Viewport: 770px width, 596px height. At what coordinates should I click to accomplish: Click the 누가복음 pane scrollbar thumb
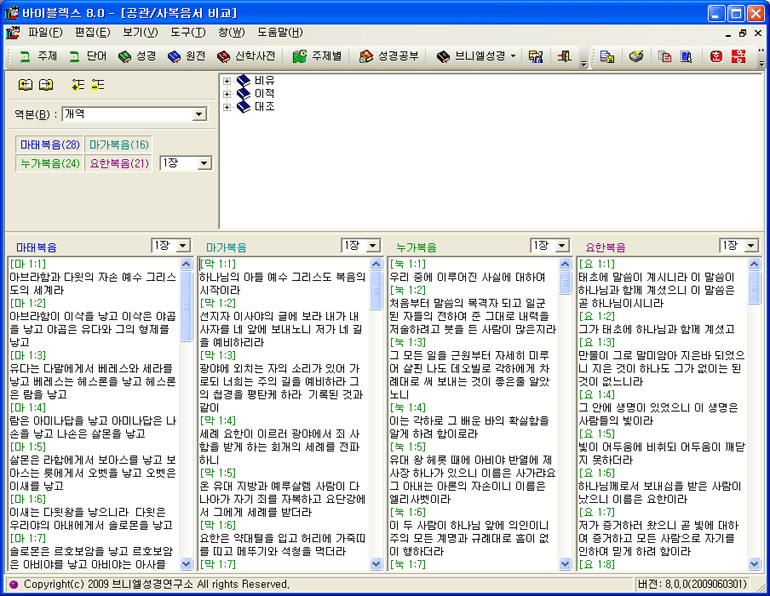(565, 283)
